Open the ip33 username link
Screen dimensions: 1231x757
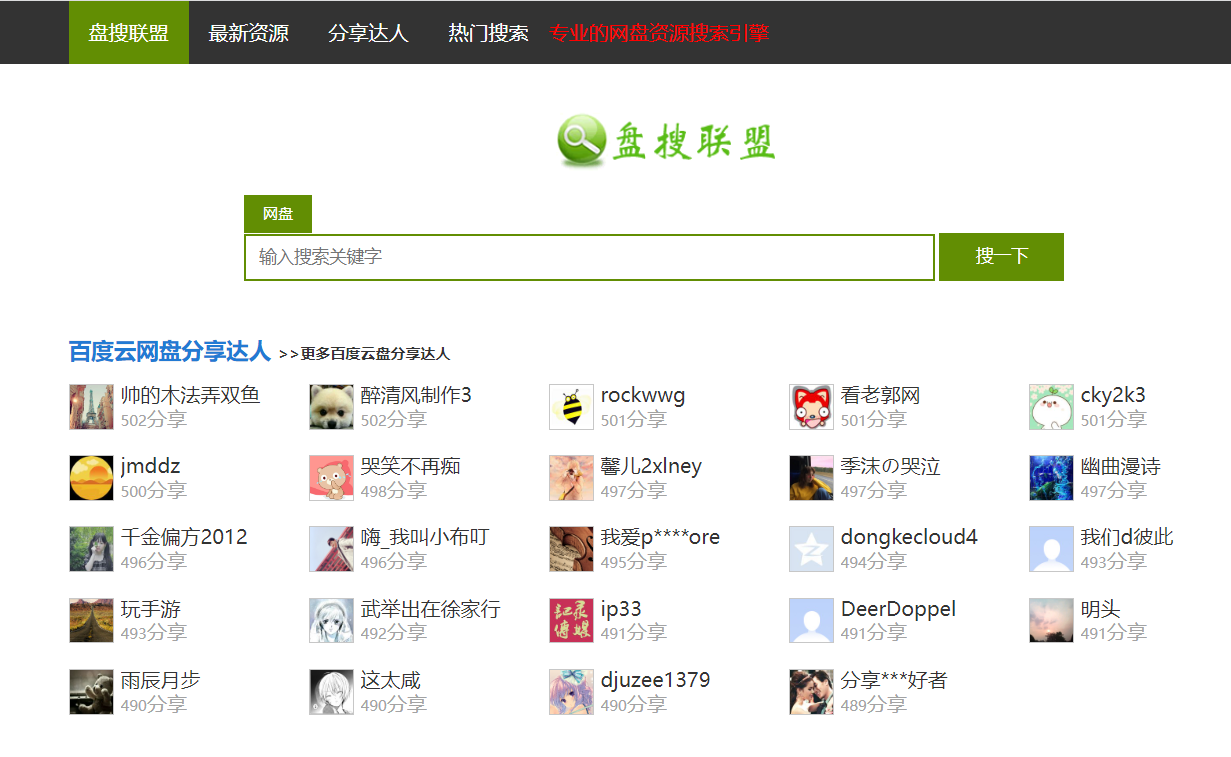[x=621, y=609]
